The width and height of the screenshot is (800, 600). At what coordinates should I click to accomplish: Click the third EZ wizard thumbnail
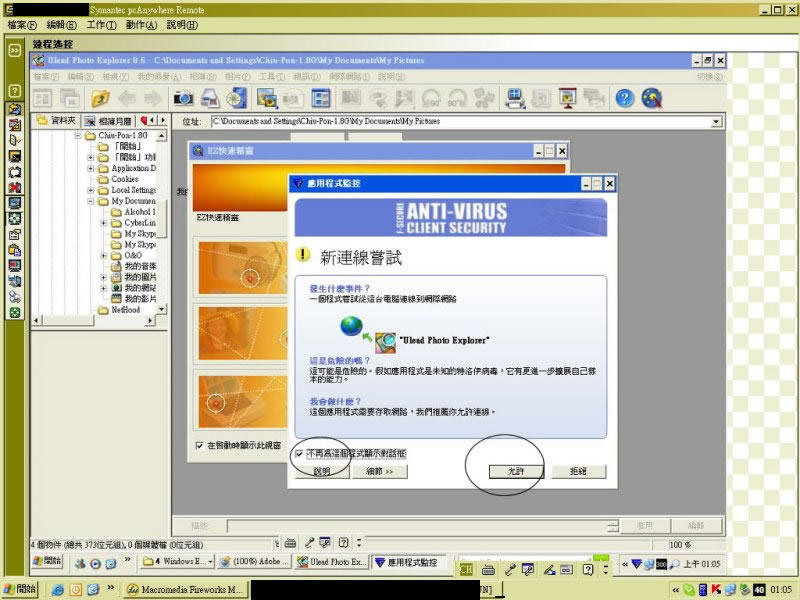click(243, 402)
